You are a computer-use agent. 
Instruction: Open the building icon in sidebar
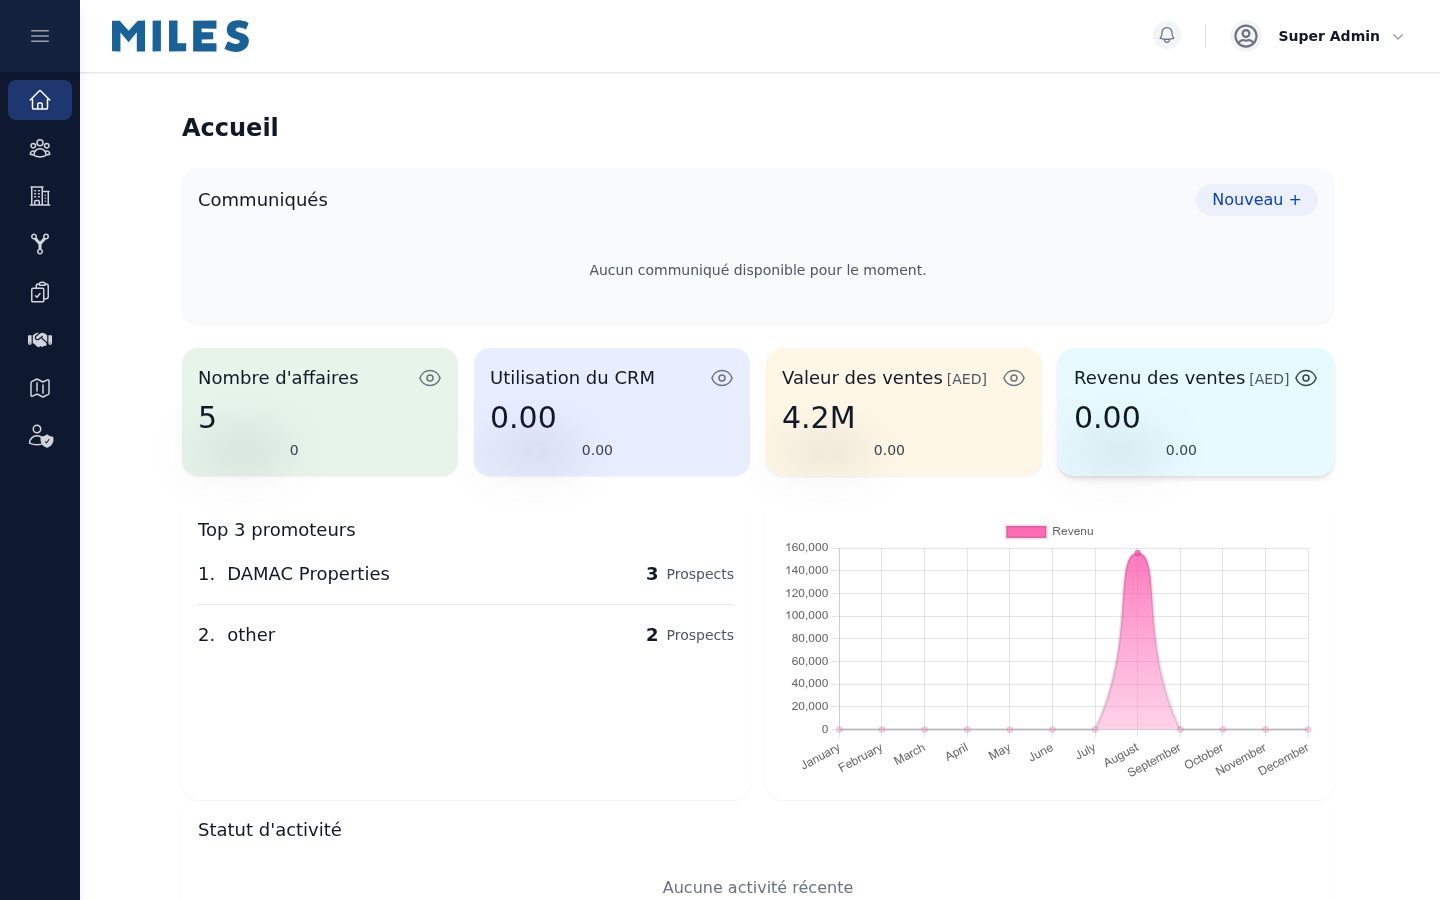pos(40,196)
